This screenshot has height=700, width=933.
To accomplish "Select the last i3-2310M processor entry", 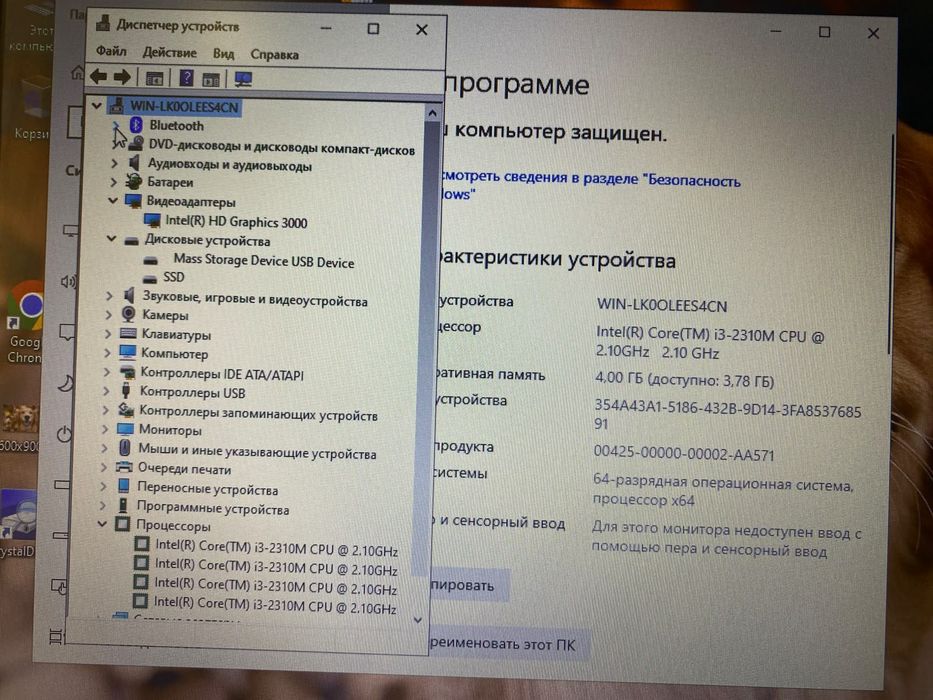I will coord(275,605).
